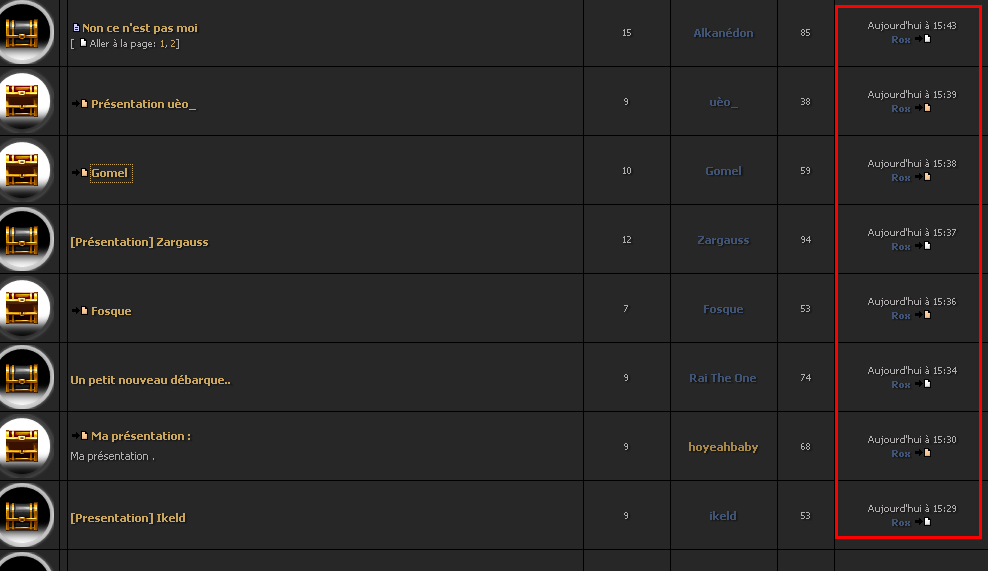
Task: Open the topic Un petit nouveau débarque..
Action: (150, 380)
